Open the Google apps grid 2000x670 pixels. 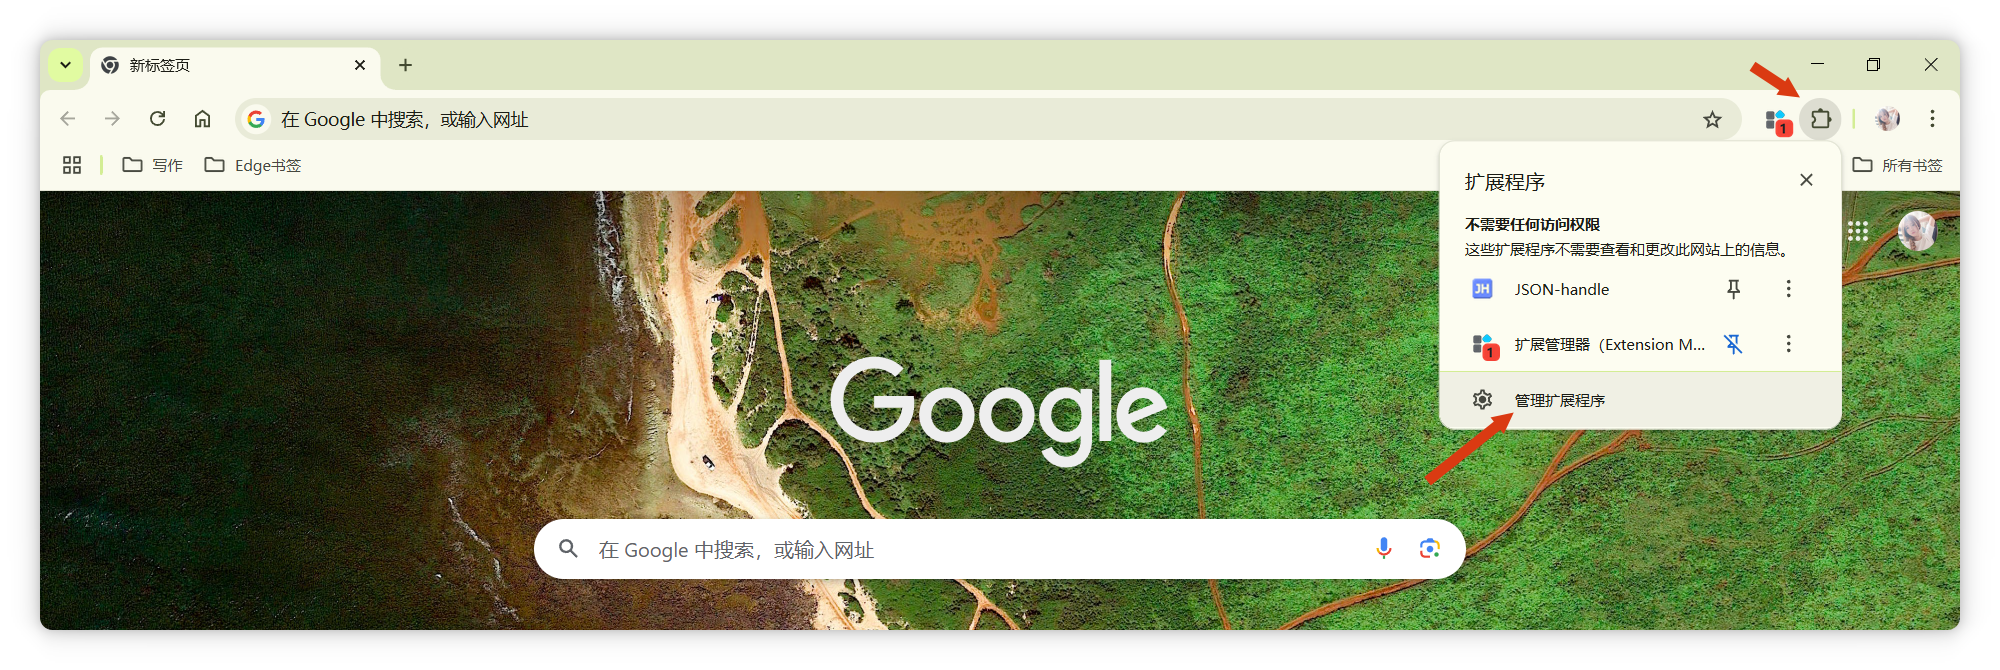coord(1858,231)
